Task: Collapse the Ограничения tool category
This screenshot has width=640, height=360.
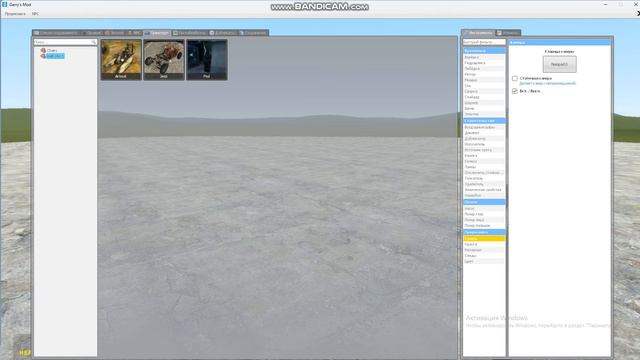Action: (484, 51)
